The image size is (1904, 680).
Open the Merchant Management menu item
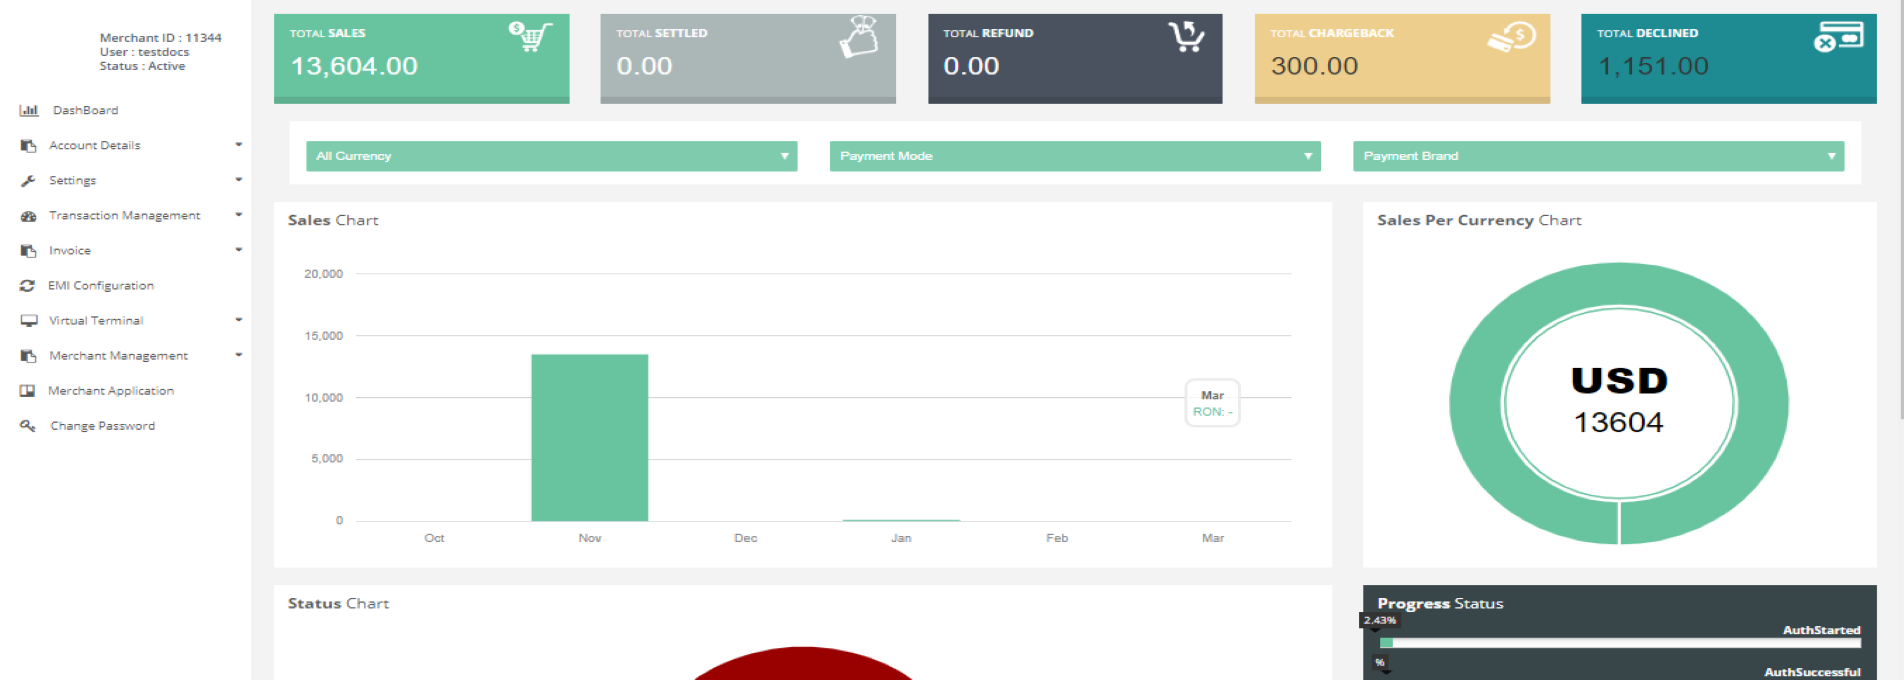(118, 356)
